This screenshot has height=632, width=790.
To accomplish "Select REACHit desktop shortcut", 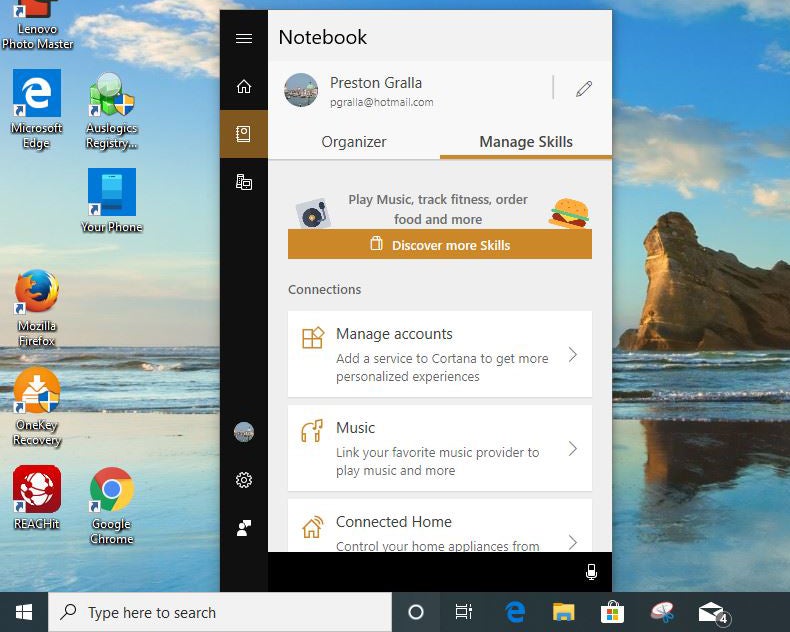I will (x=37, y=498).
